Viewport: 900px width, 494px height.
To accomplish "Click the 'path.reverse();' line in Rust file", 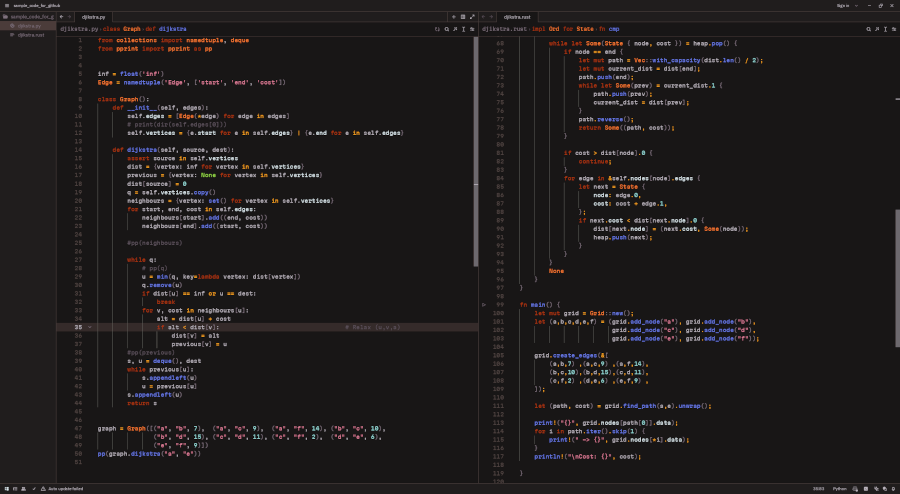I will pos(606,119).
